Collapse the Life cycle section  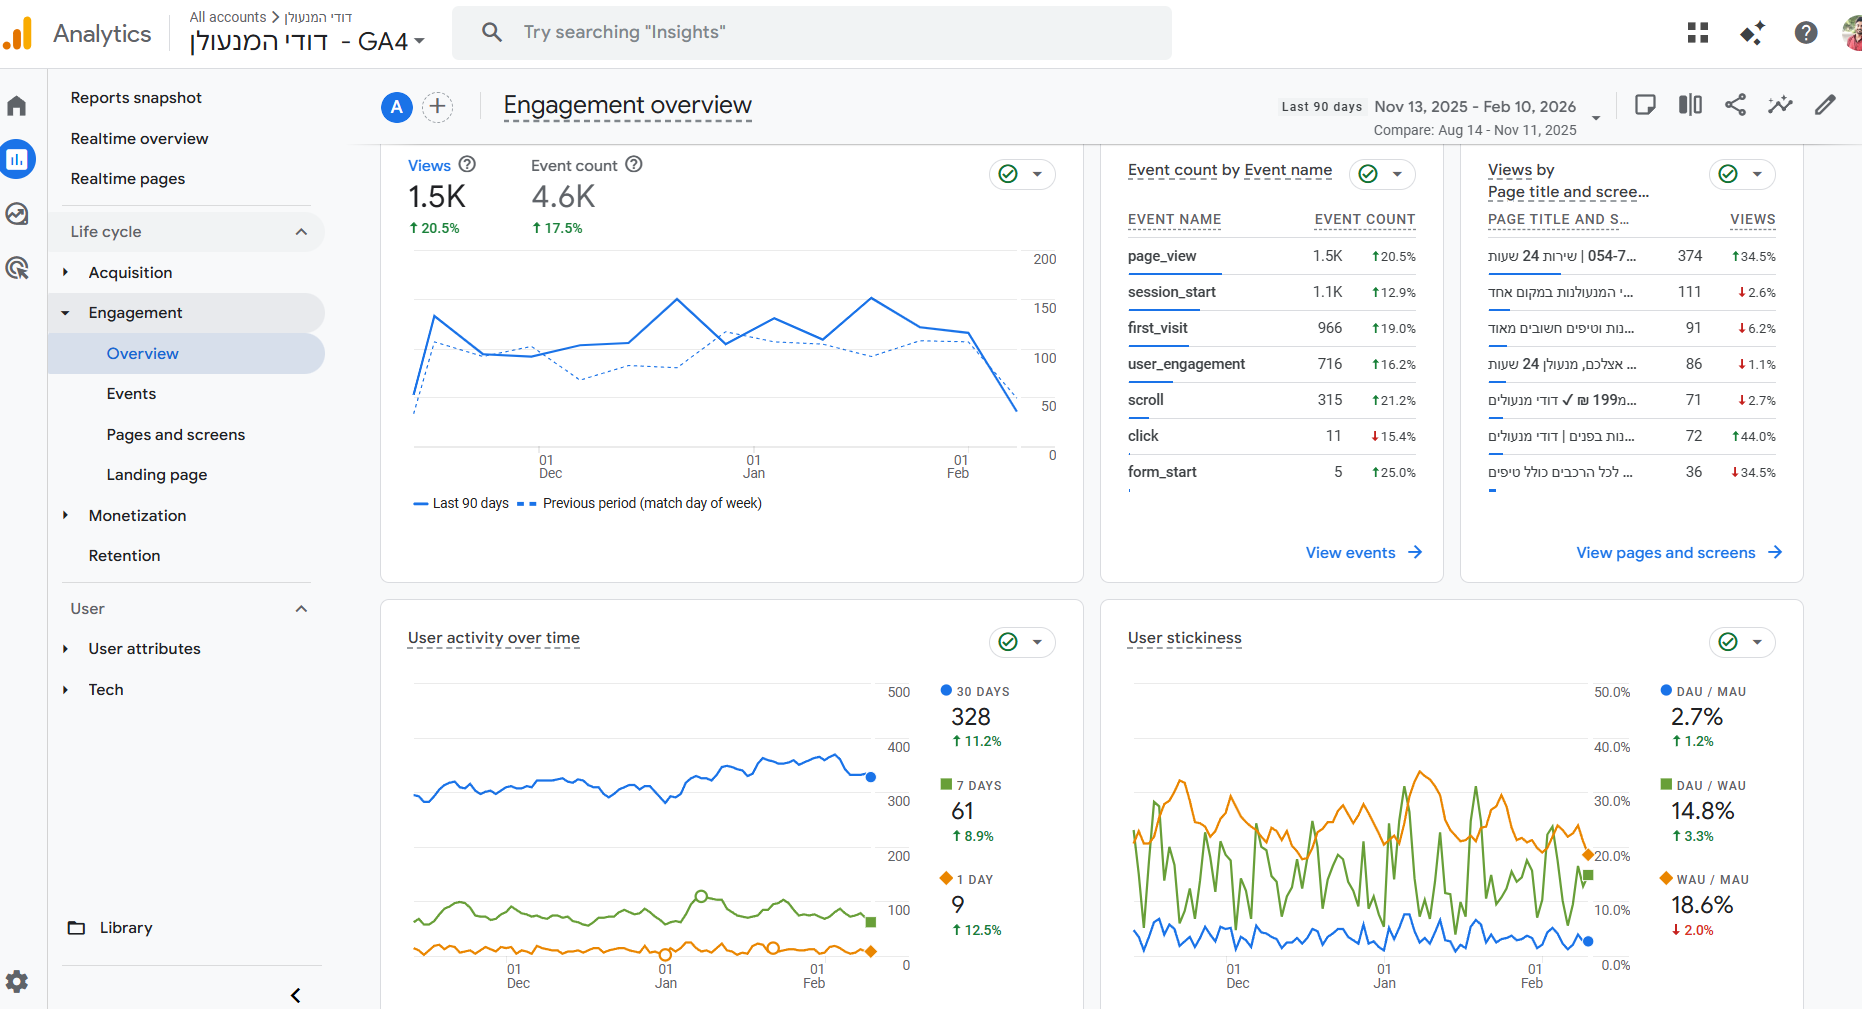(301, 232)
